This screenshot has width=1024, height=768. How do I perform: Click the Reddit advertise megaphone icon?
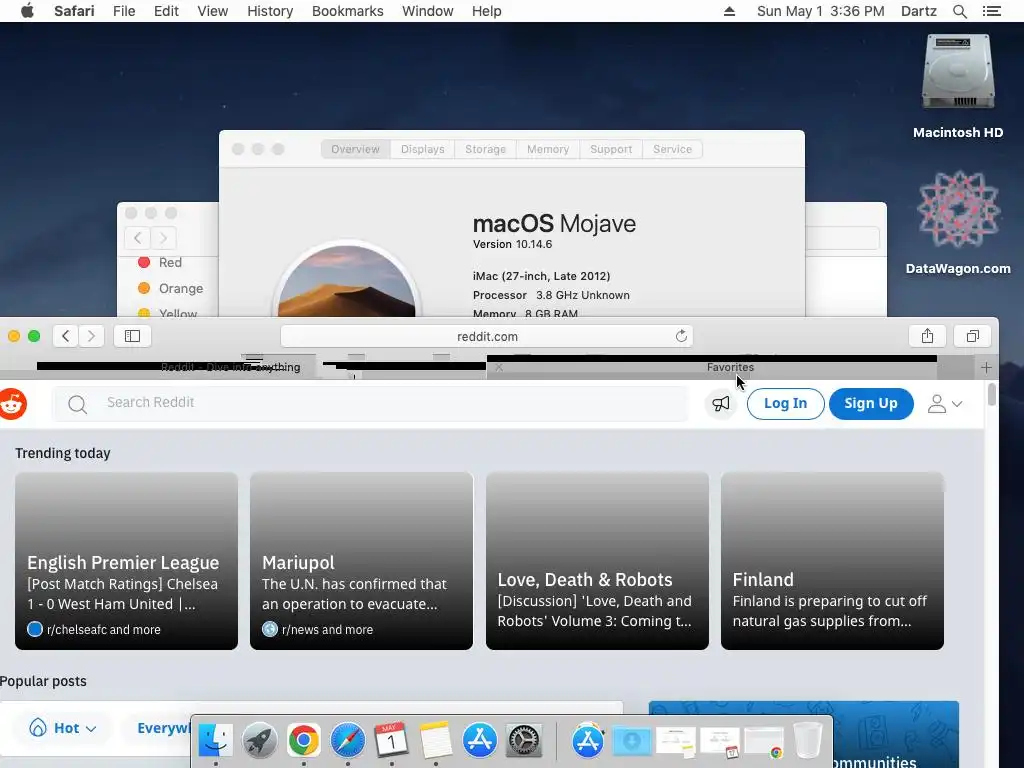721,404
